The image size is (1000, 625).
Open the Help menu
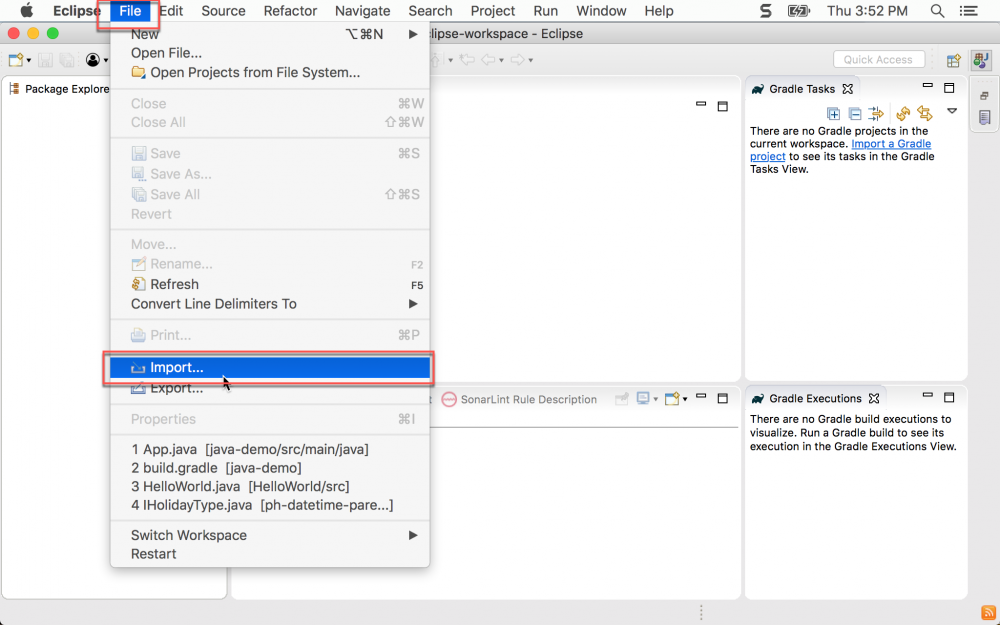click(659, 11)
